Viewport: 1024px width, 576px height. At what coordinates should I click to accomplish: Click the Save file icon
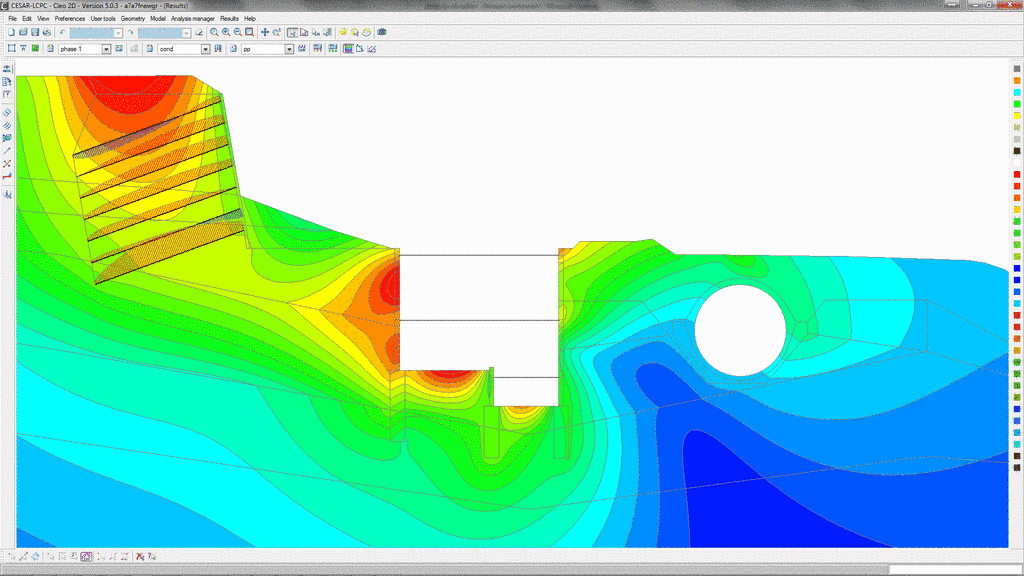(35, 33)
